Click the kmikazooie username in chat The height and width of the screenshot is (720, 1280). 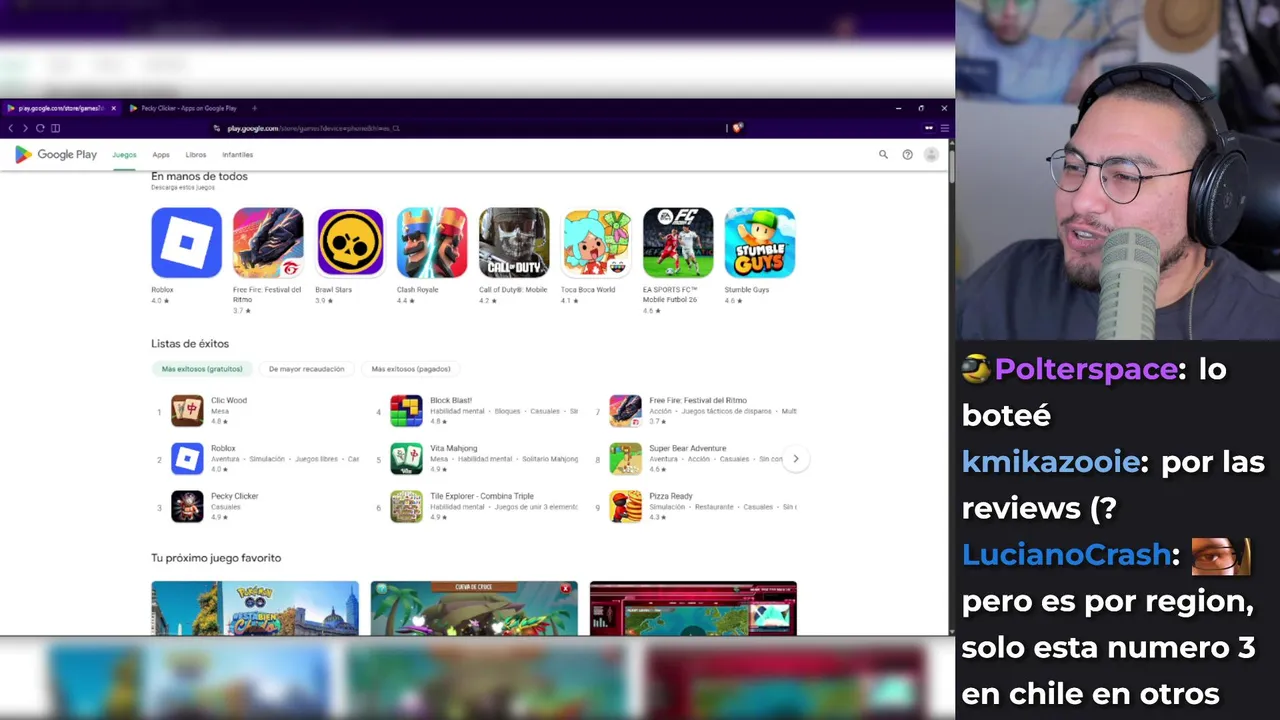1051,462
